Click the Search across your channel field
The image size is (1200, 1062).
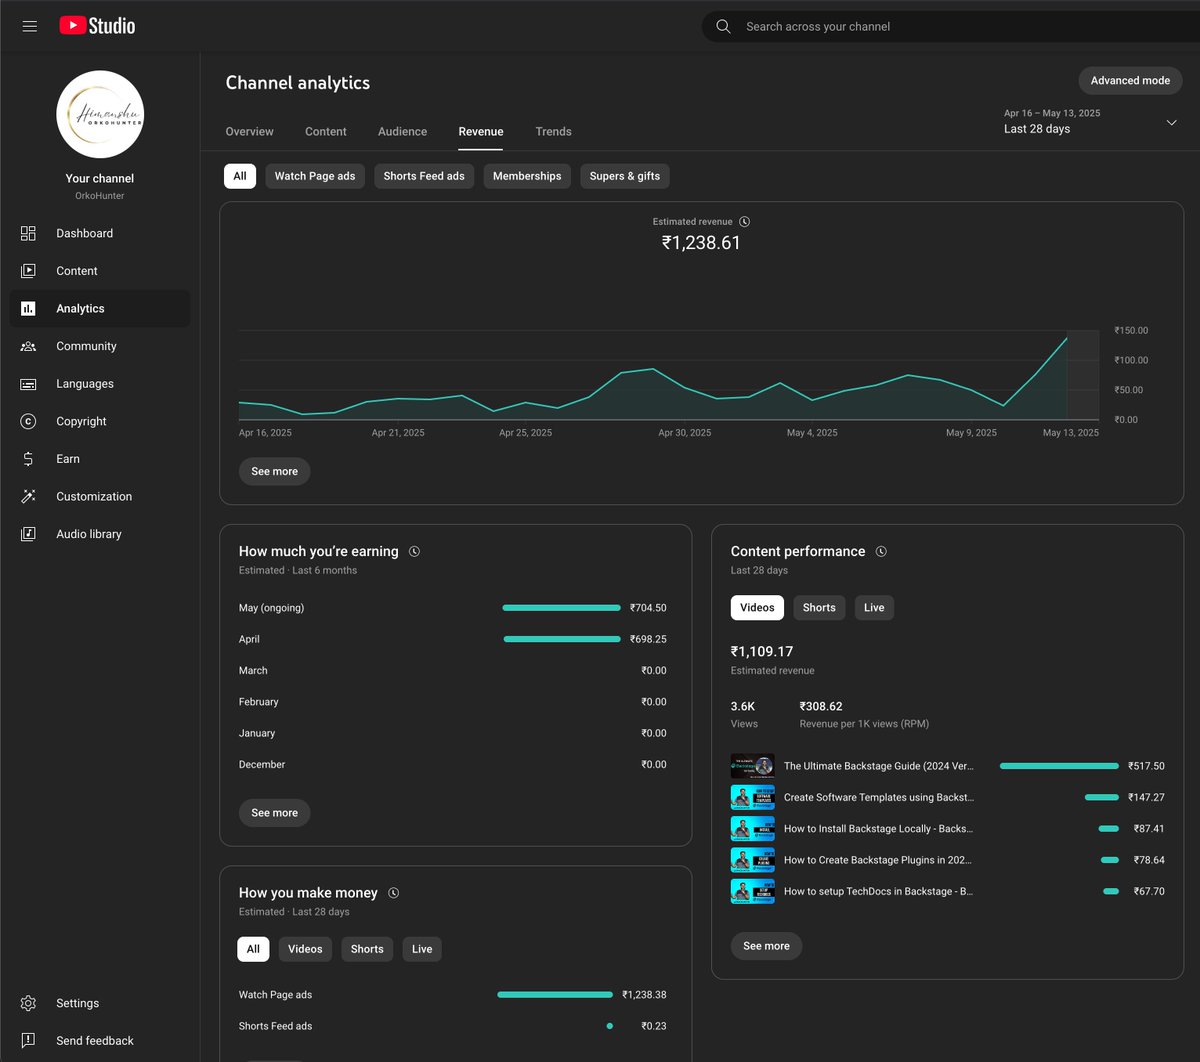point(950,27)
